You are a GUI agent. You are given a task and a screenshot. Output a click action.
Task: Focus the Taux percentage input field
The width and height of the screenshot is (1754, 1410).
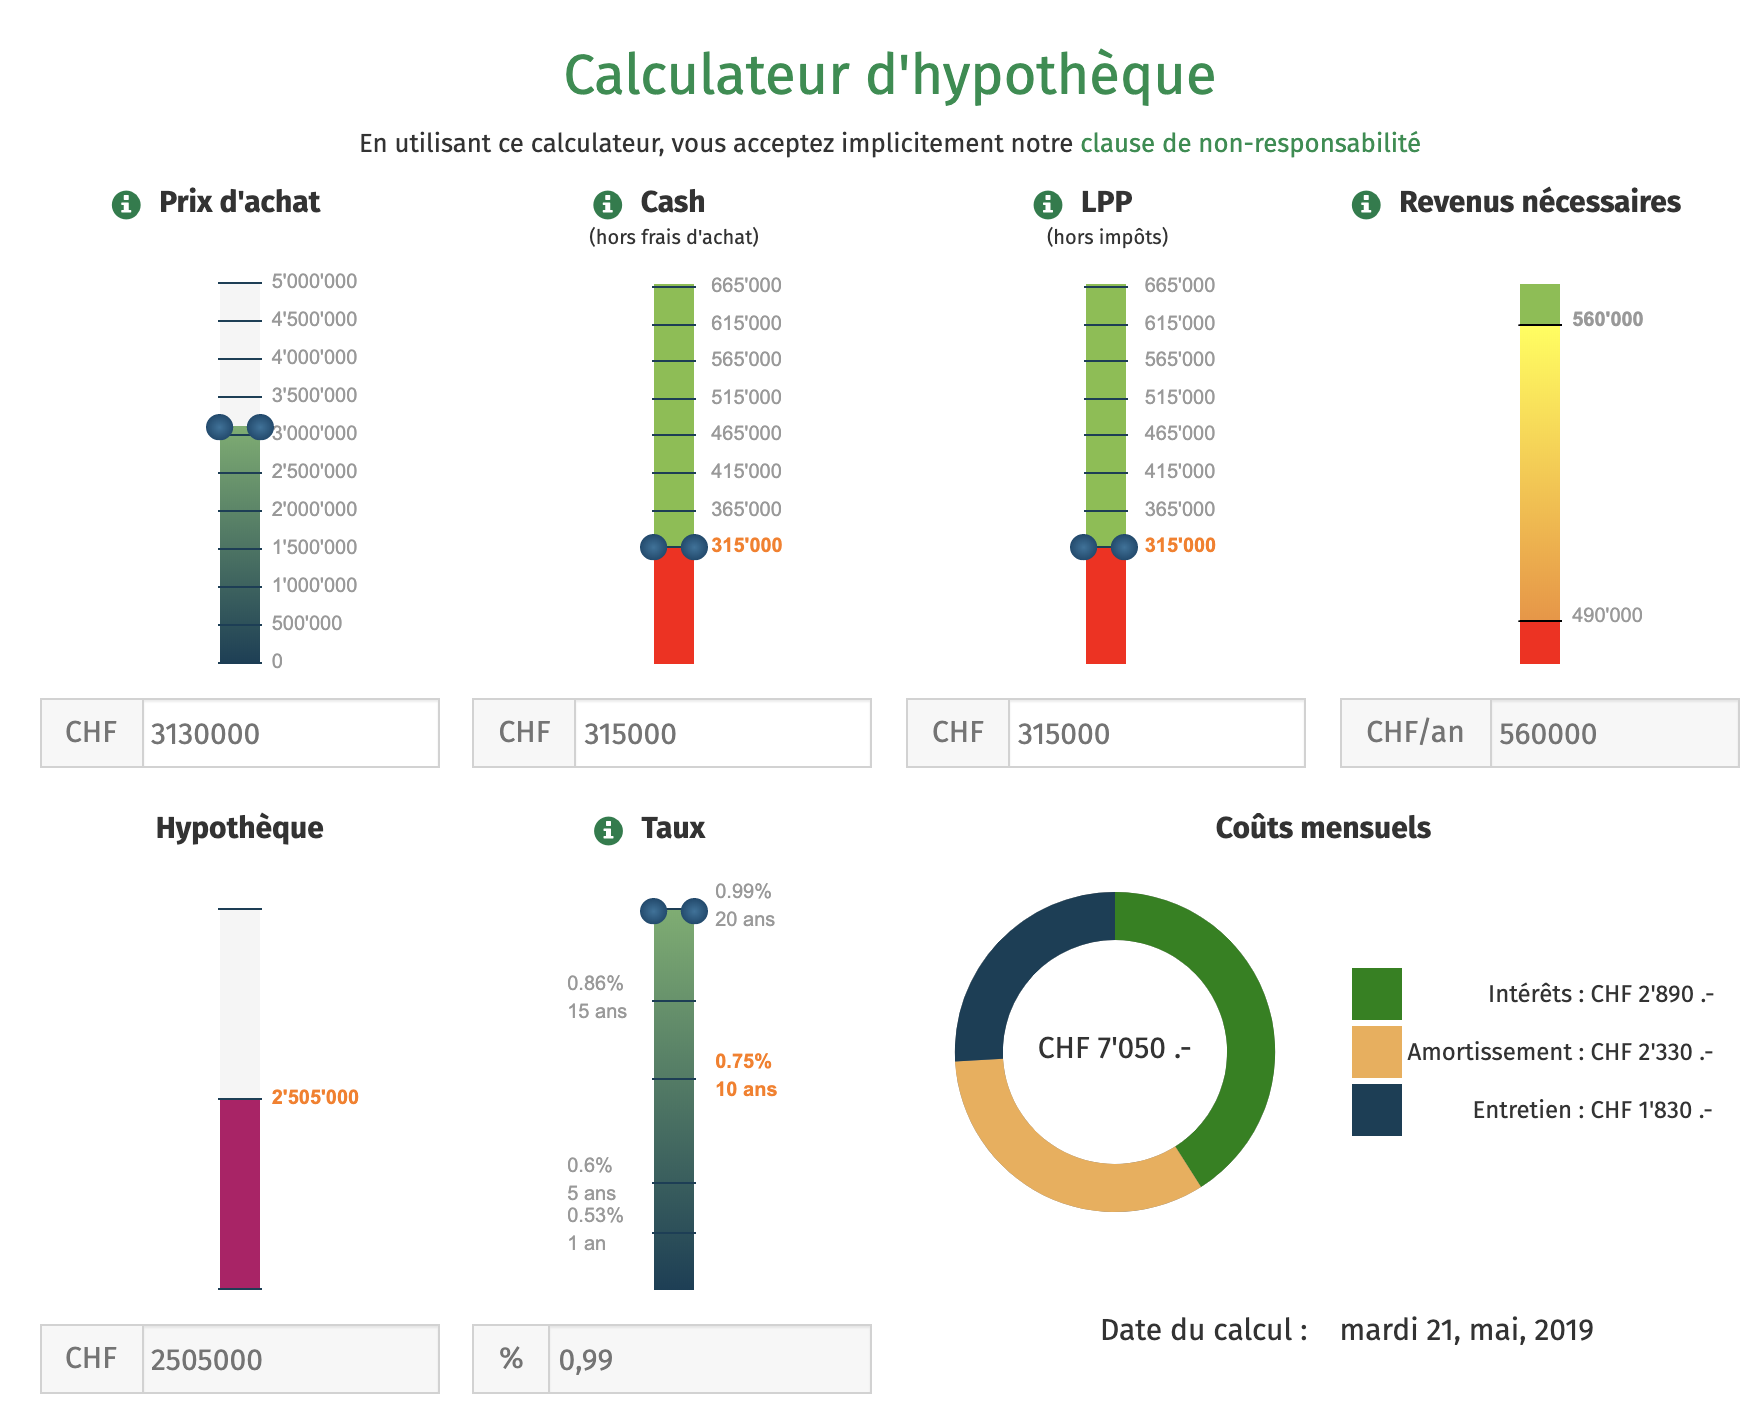[708, 1360]
